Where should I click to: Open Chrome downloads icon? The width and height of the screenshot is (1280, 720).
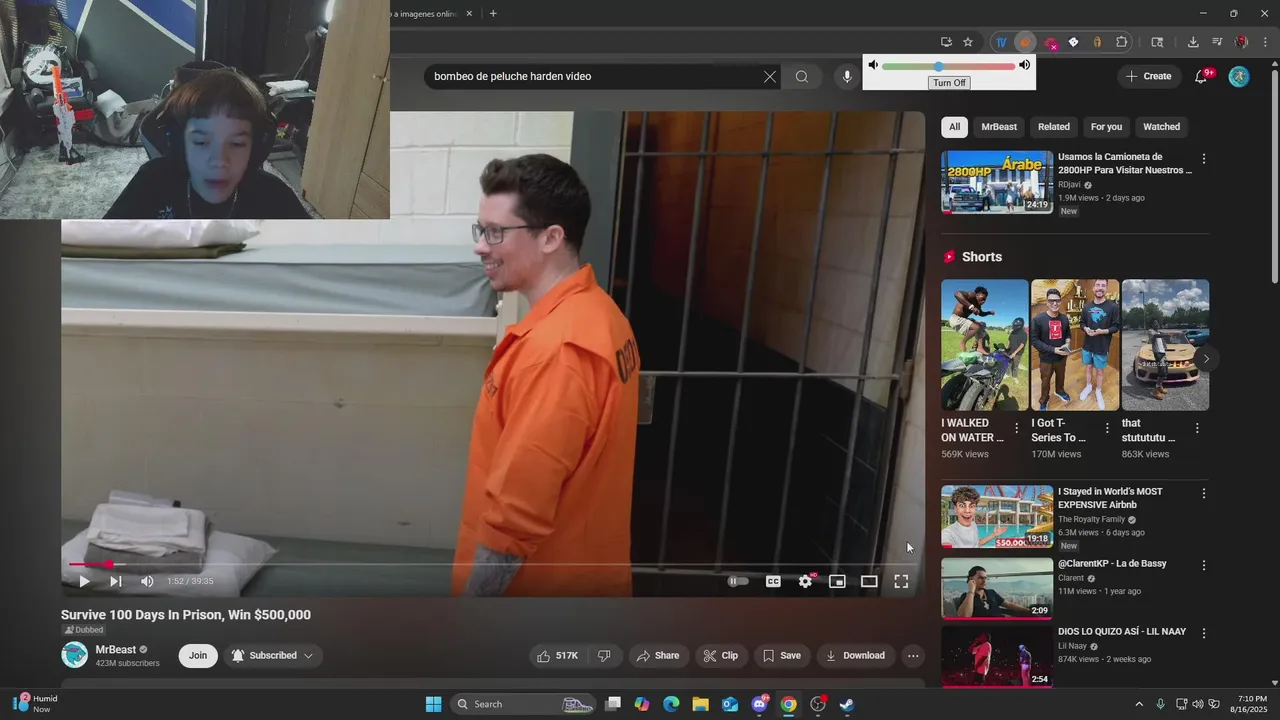point(1193,42)
